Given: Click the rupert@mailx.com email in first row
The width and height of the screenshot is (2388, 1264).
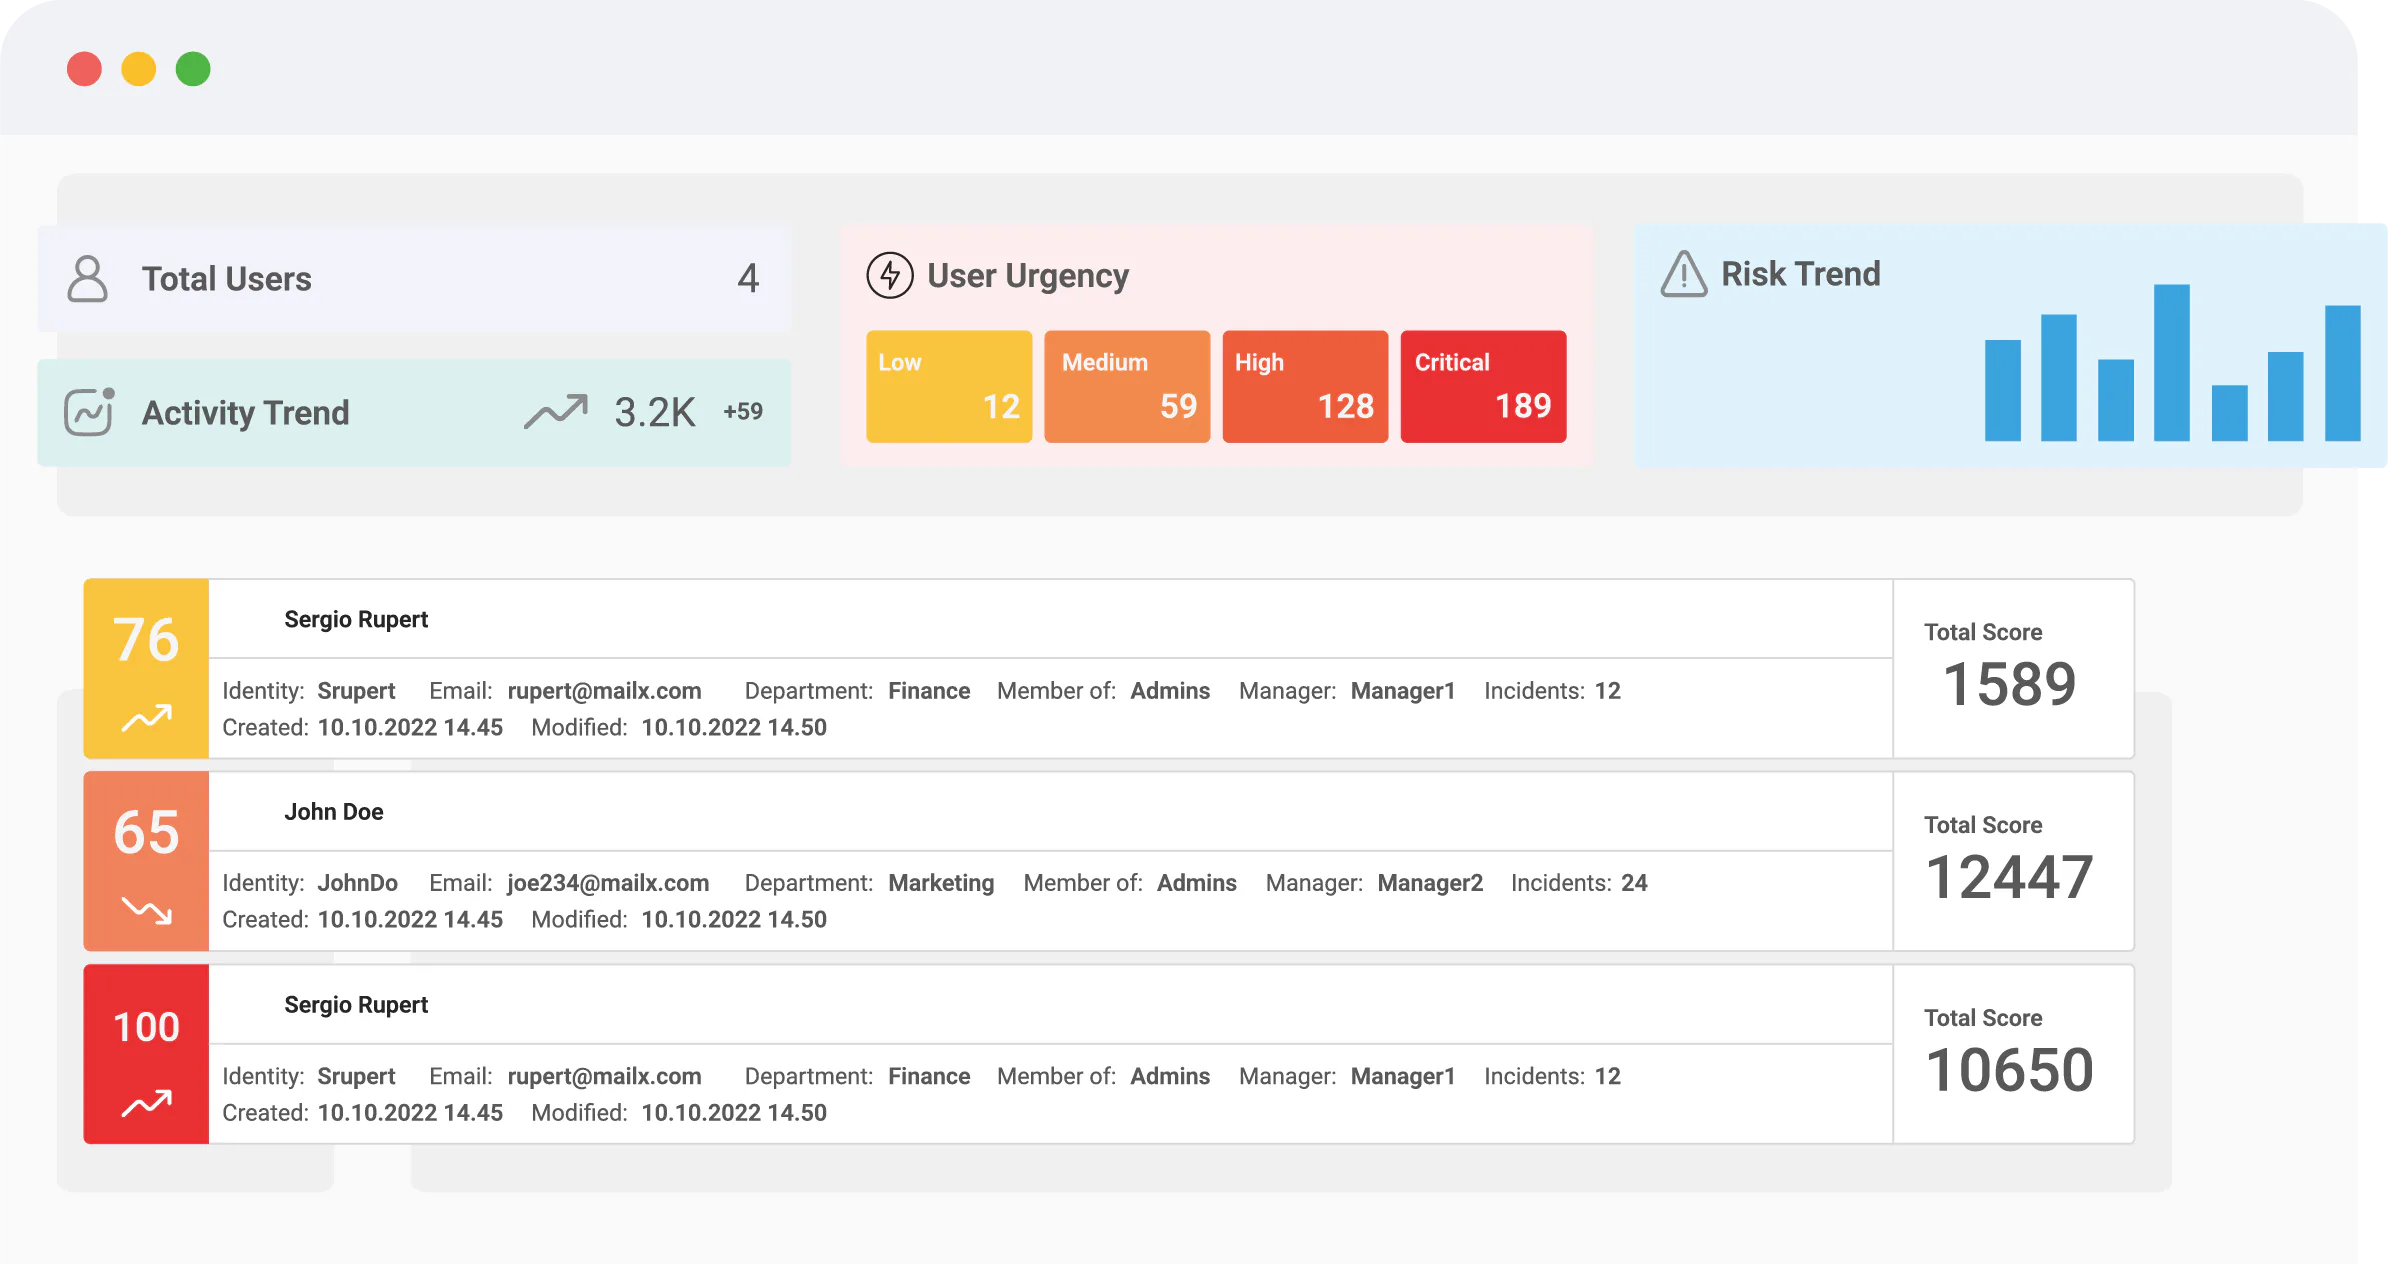Looking at the screenshot, I should [604, 691].
